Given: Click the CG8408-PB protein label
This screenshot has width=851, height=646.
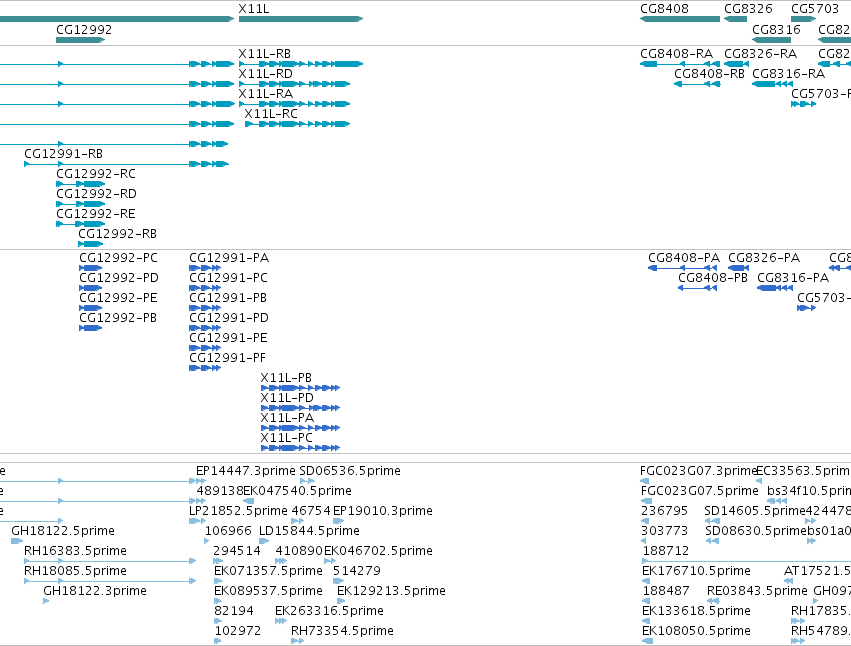Looking at the screenshot, I should tap(713, 277).
